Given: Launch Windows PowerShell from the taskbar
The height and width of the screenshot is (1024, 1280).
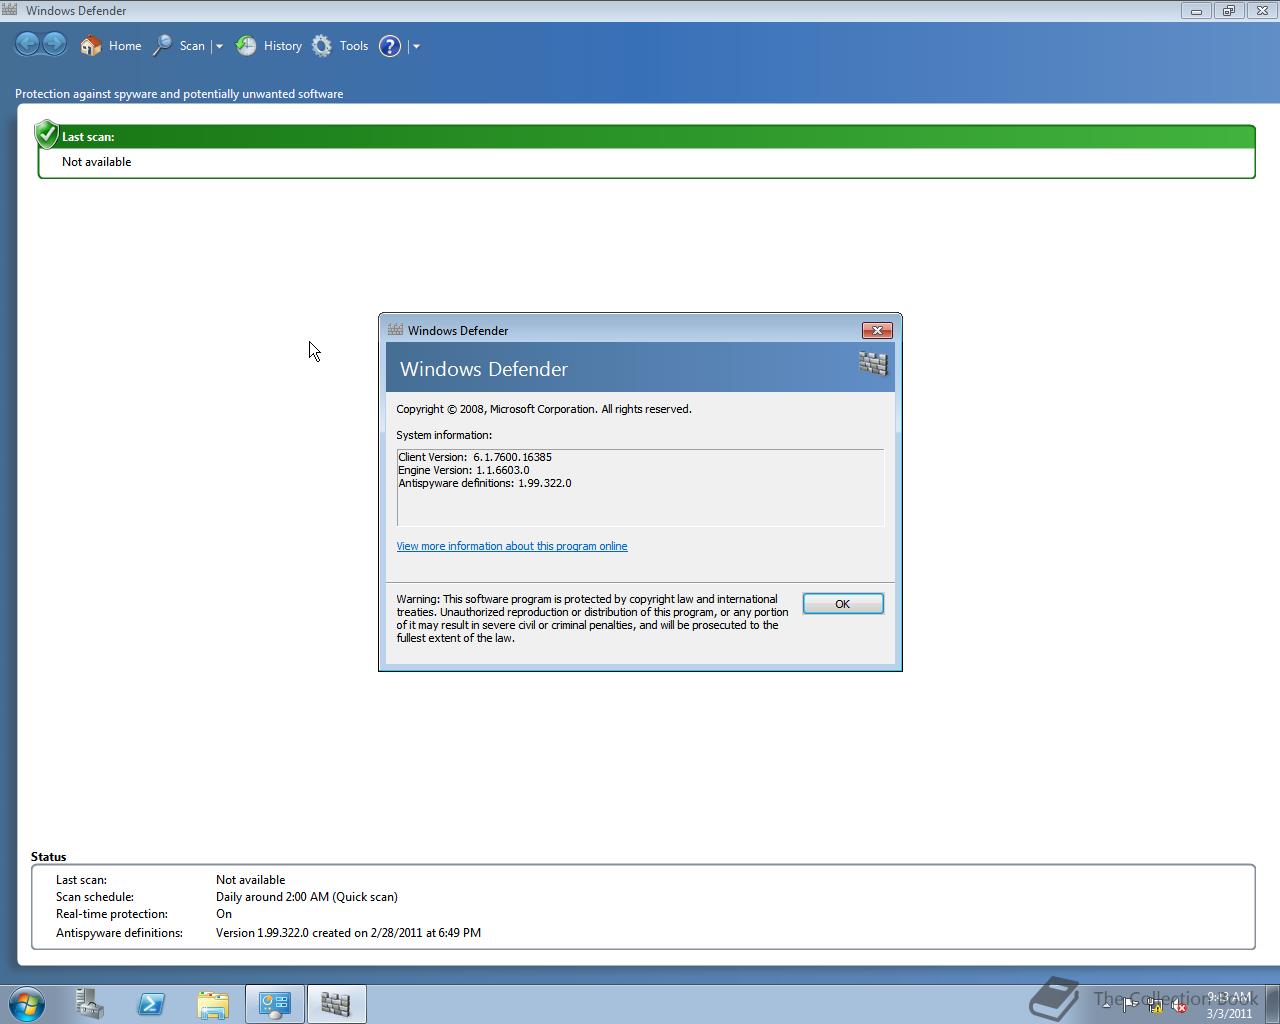Looking at the screenshot, I should tap(151, 1004).
